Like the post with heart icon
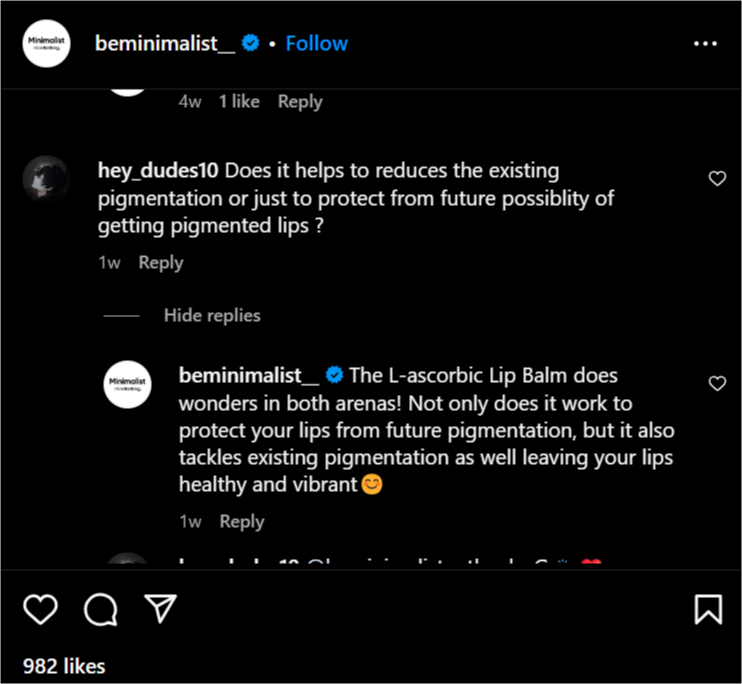Viewport: 742px width, 684px height. click(x=40, y=609)
